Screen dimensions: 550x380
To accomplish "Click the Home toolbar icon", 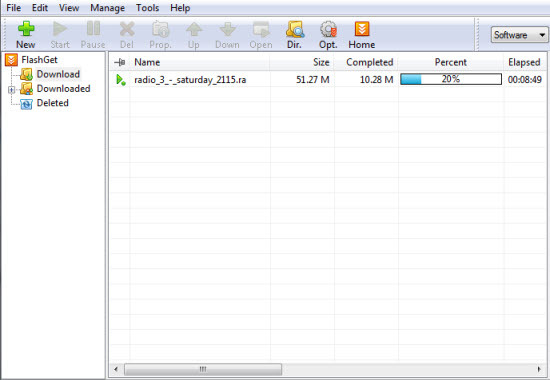I will click(362, 29).
